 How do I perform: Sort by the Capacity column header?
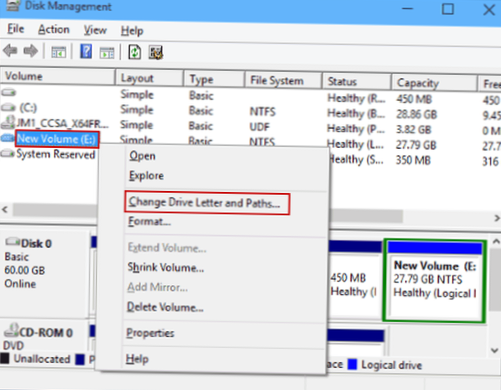click(434, 83)
